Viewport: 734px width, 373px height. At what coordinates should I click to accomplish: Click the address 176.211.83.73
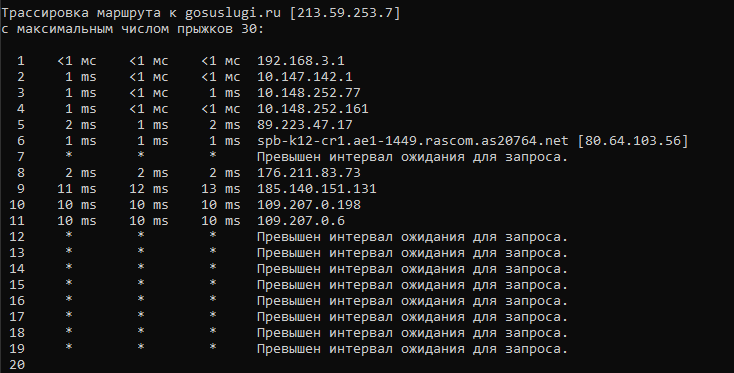coord(308,173)
